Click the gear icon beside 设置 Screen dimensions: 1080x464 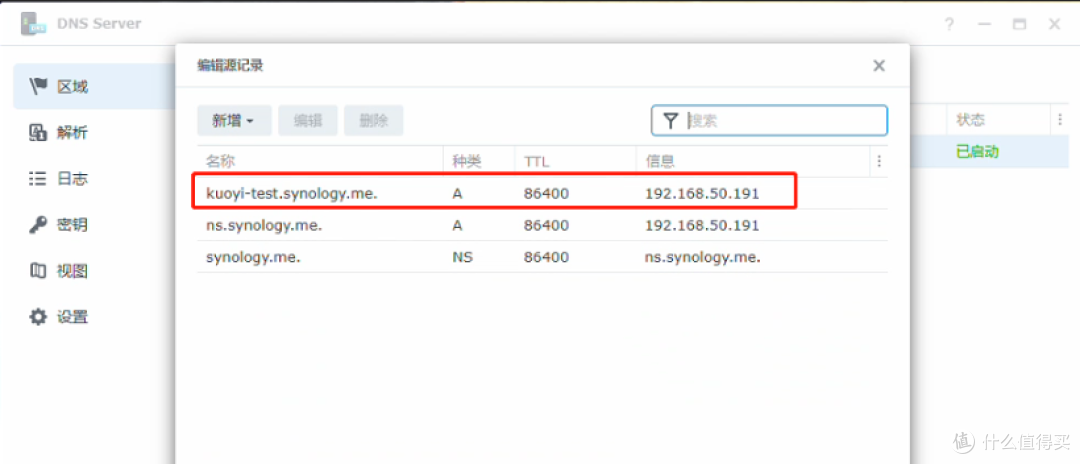(38, 317)
